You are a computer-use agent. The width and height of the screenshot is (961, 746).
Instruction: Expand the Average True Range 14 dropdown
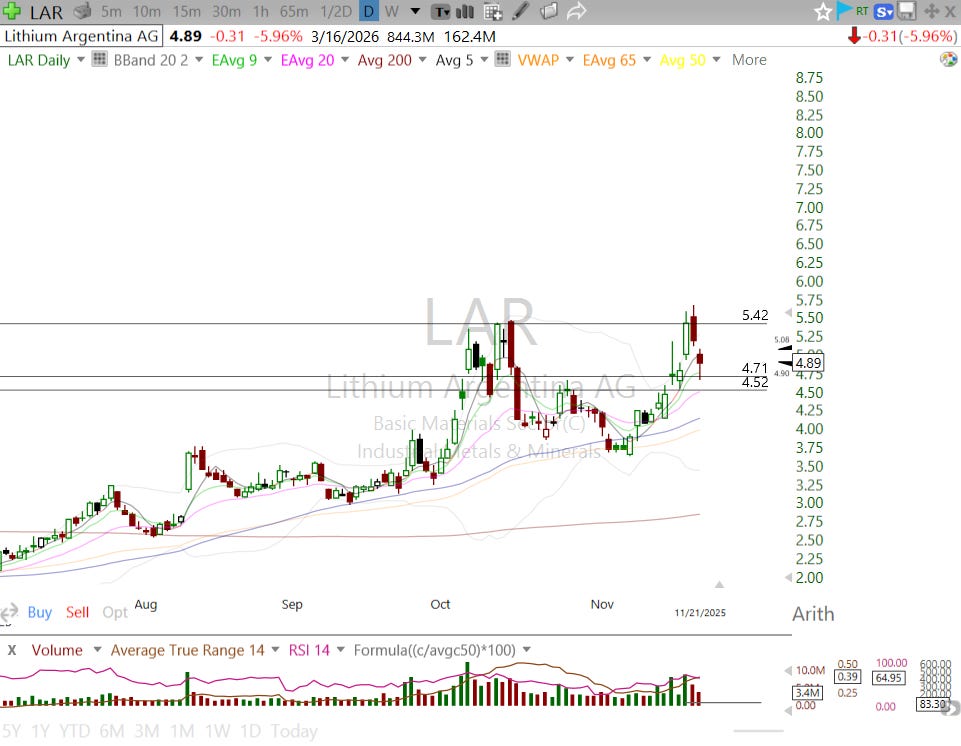click(x=275, y=650)
